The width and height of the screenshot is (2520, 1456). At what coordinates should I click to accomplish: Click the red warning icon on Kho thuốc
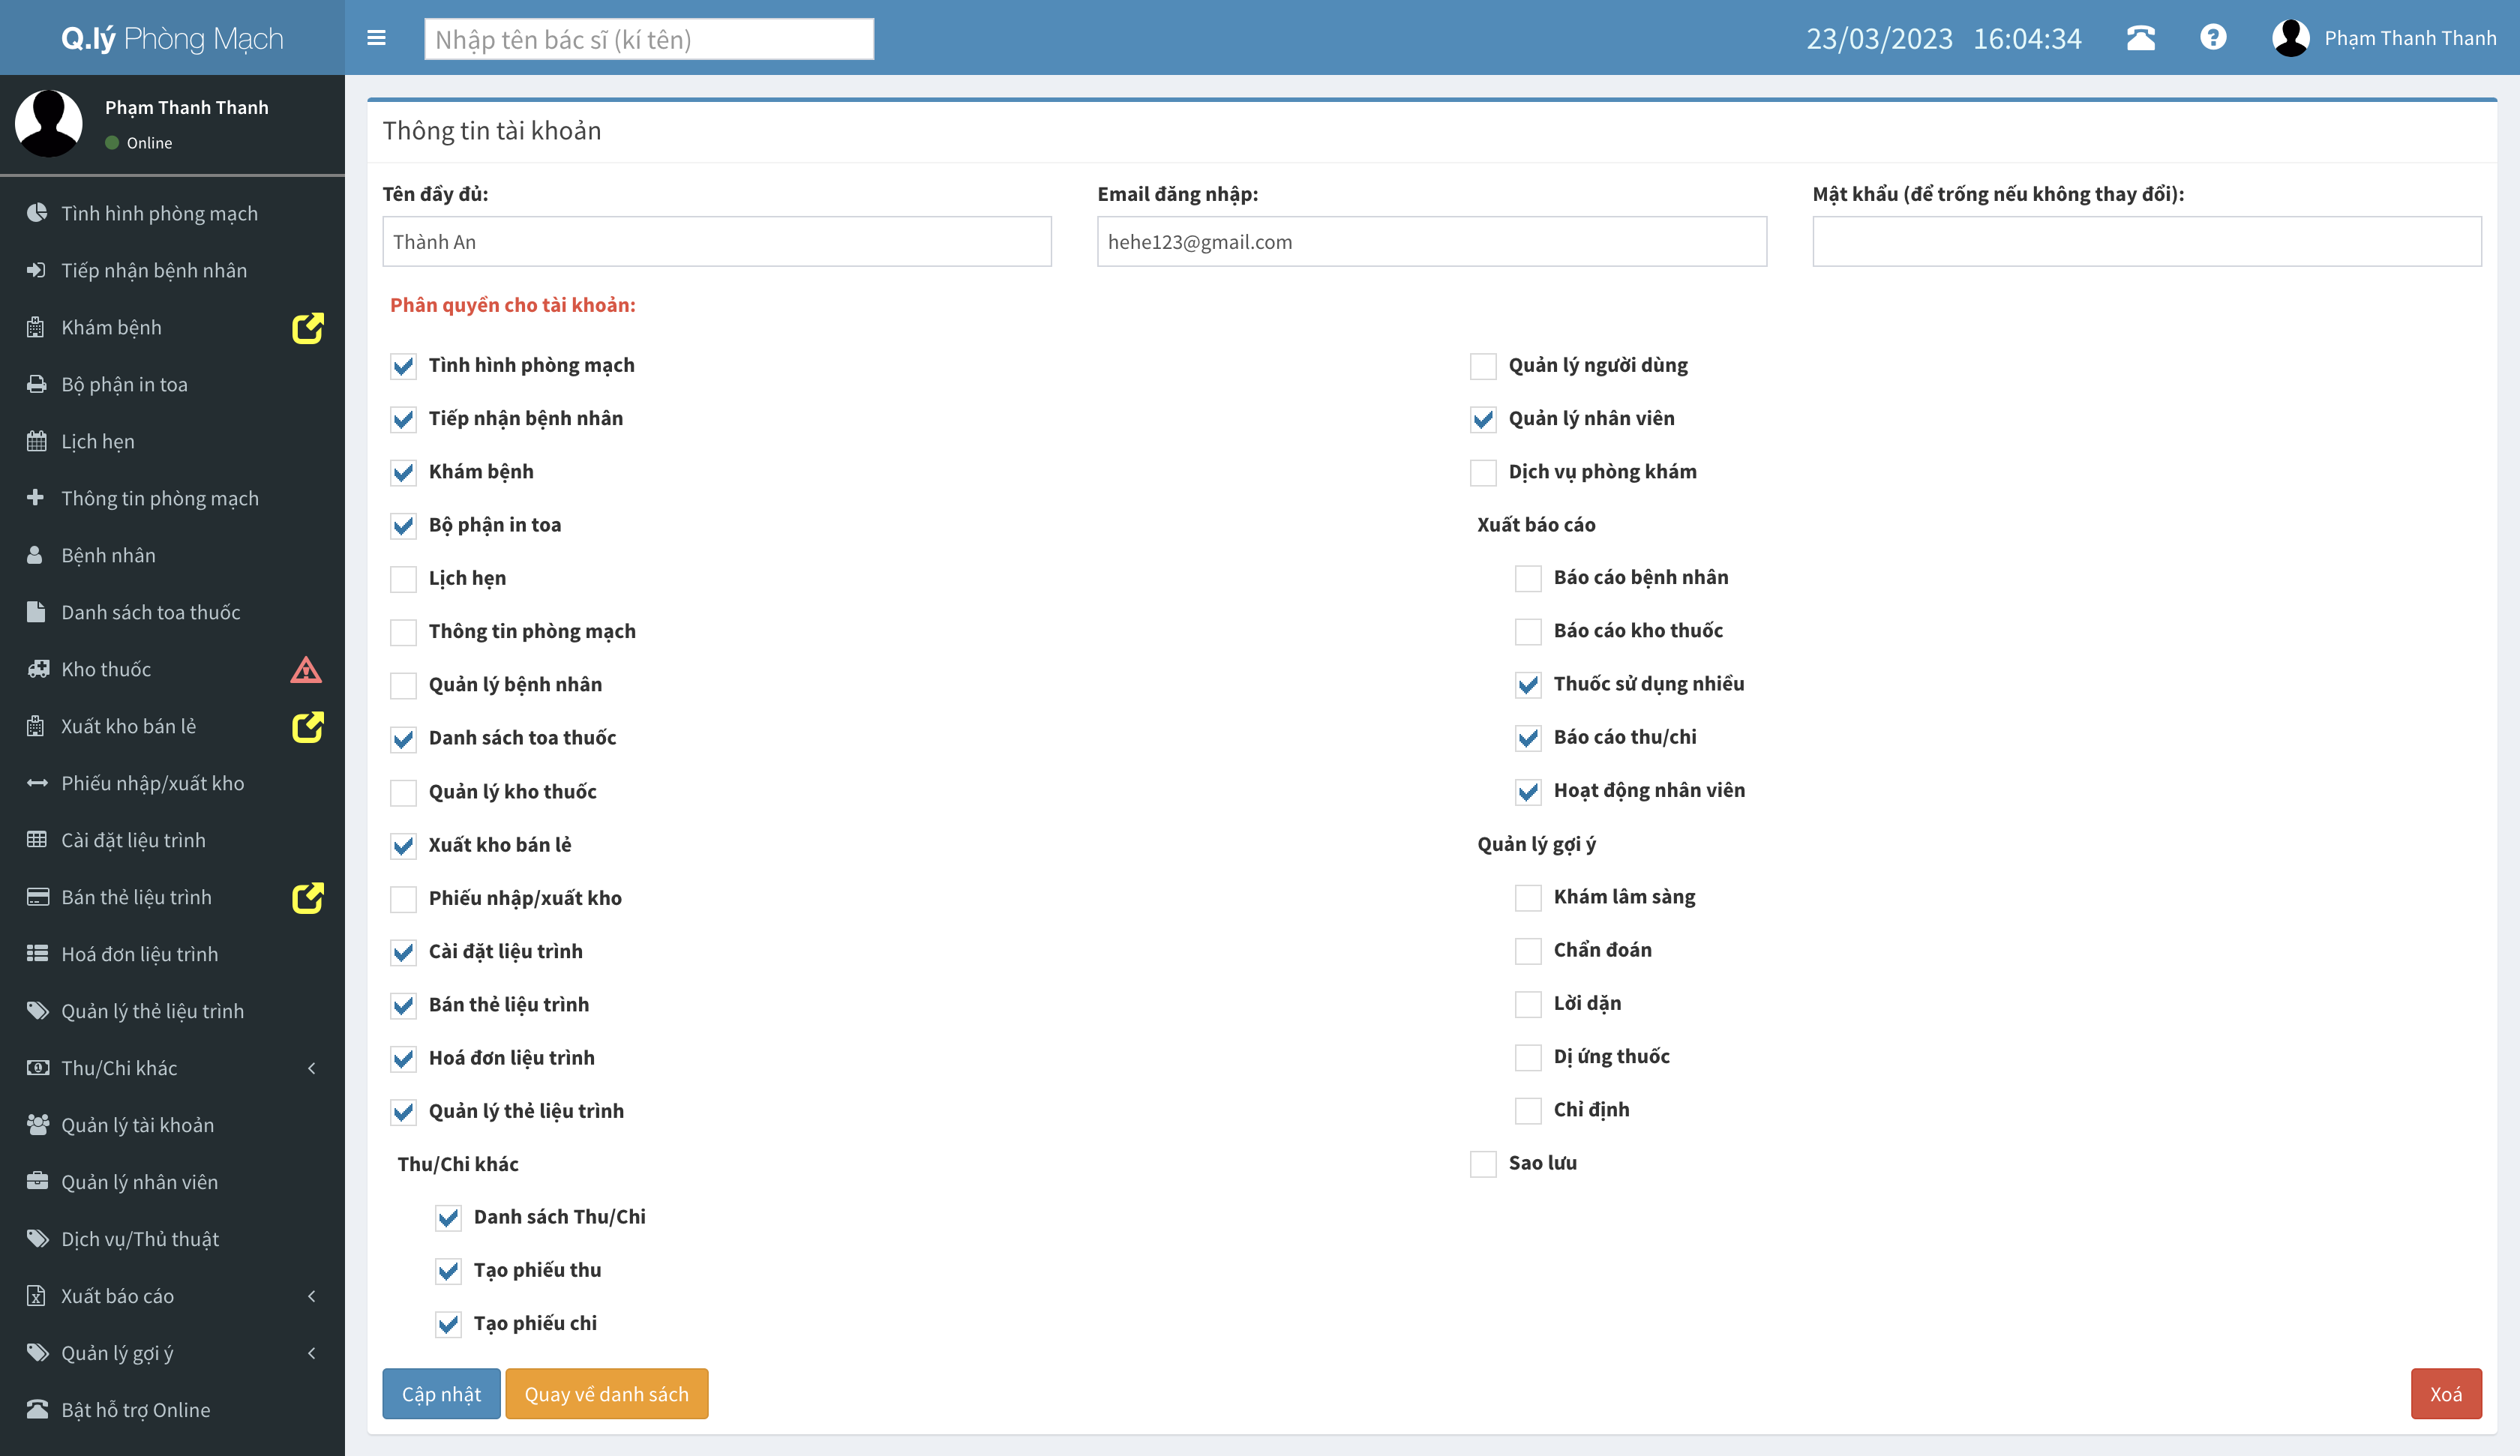tap(306, 670)
